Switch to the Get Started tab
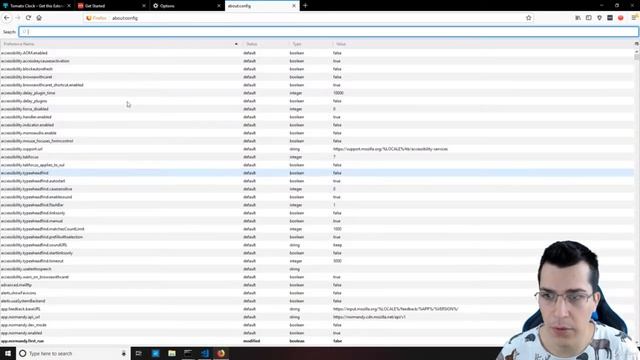This screenshot has width=640, height=360. pos(112,6)
